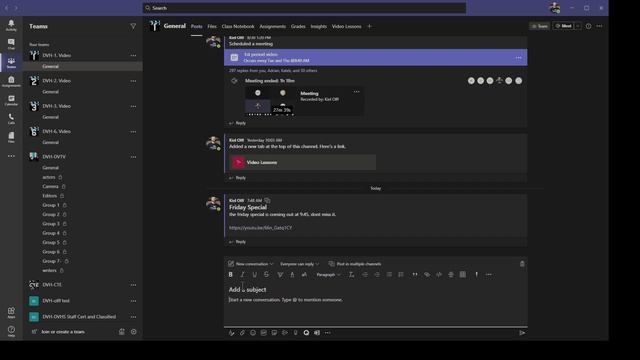Viewport: 640px width, 360px height.
Task: Open Assignments in the left rail
Action: coord(11,81)
